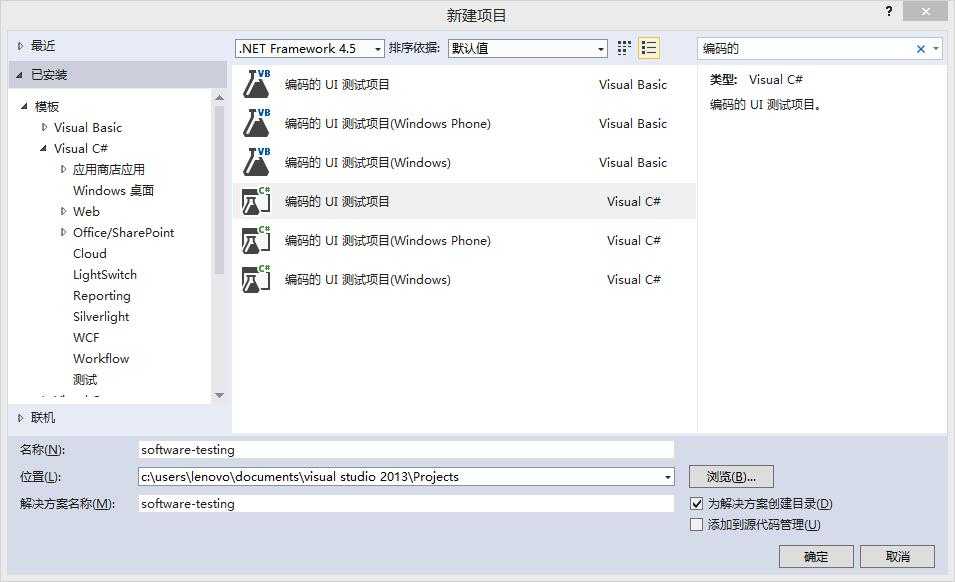Image resolution: width=955 pixels, height=582 pixels.
Task: Click Visual C# label of 编码的 UI 测试项目(Windows Phone)
Action: point(633,240)
